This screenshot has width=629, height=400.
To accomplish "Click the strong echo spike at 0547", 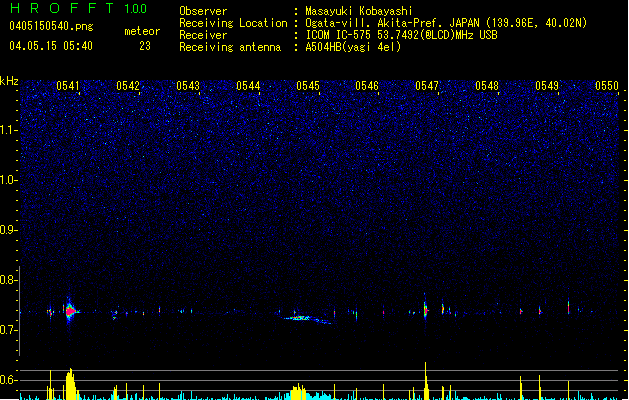I will point(426,310).
